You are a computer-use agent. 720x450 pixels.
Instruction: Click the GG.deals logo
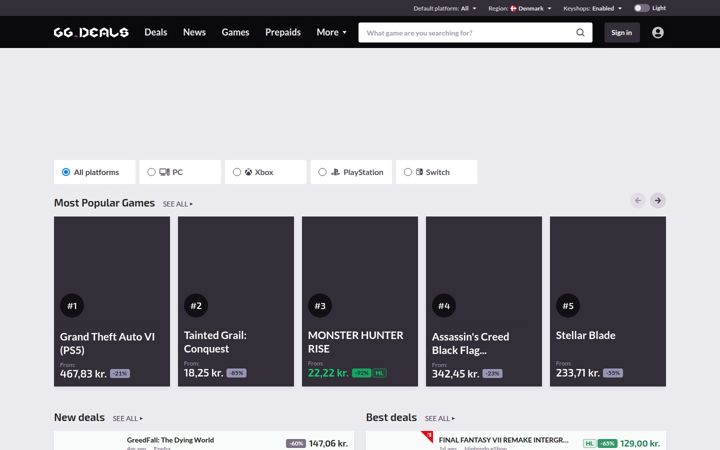91,32
